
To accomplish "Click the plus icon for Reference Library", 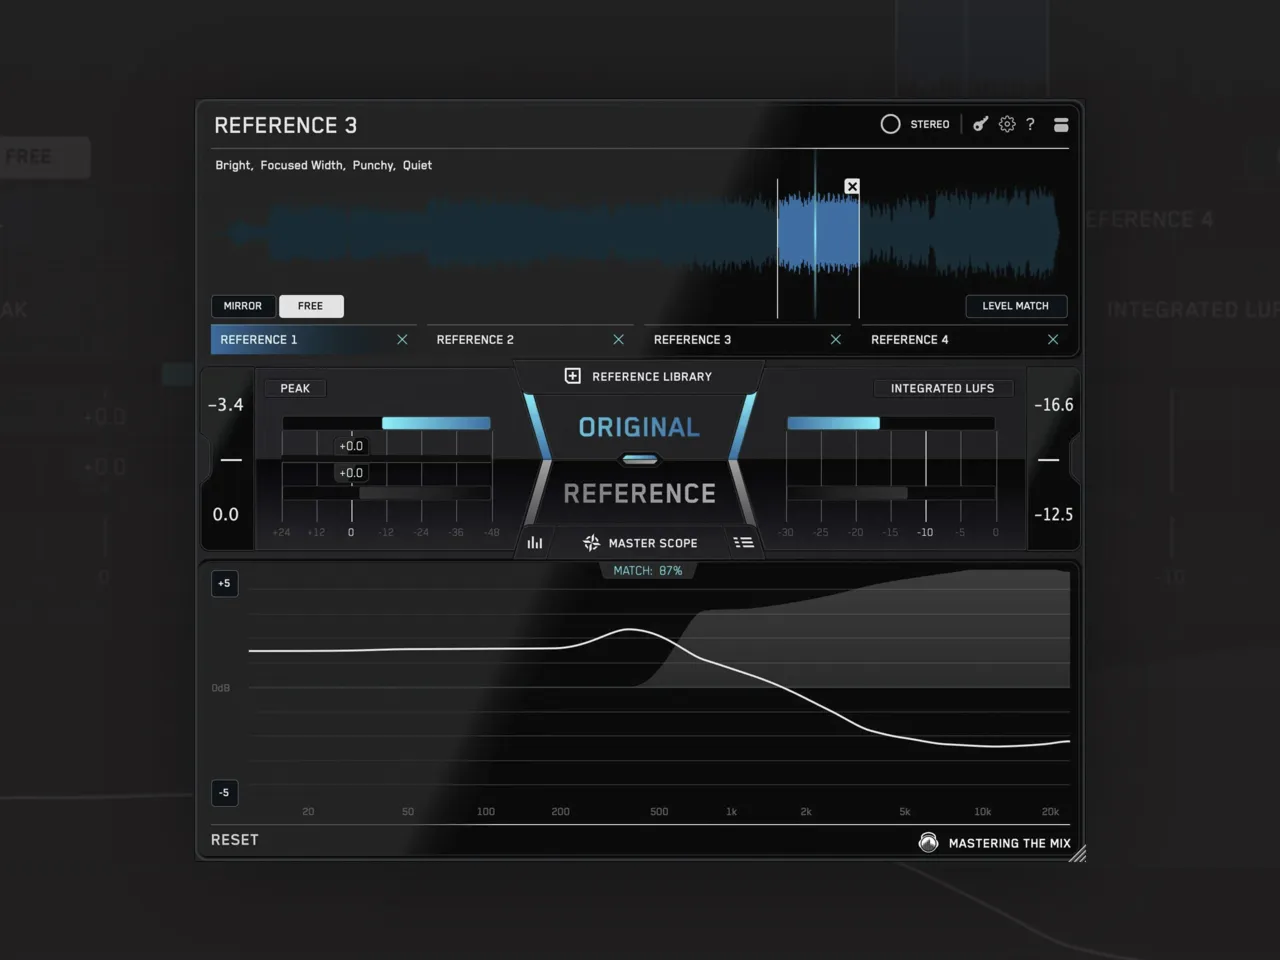I will (573, 376).
